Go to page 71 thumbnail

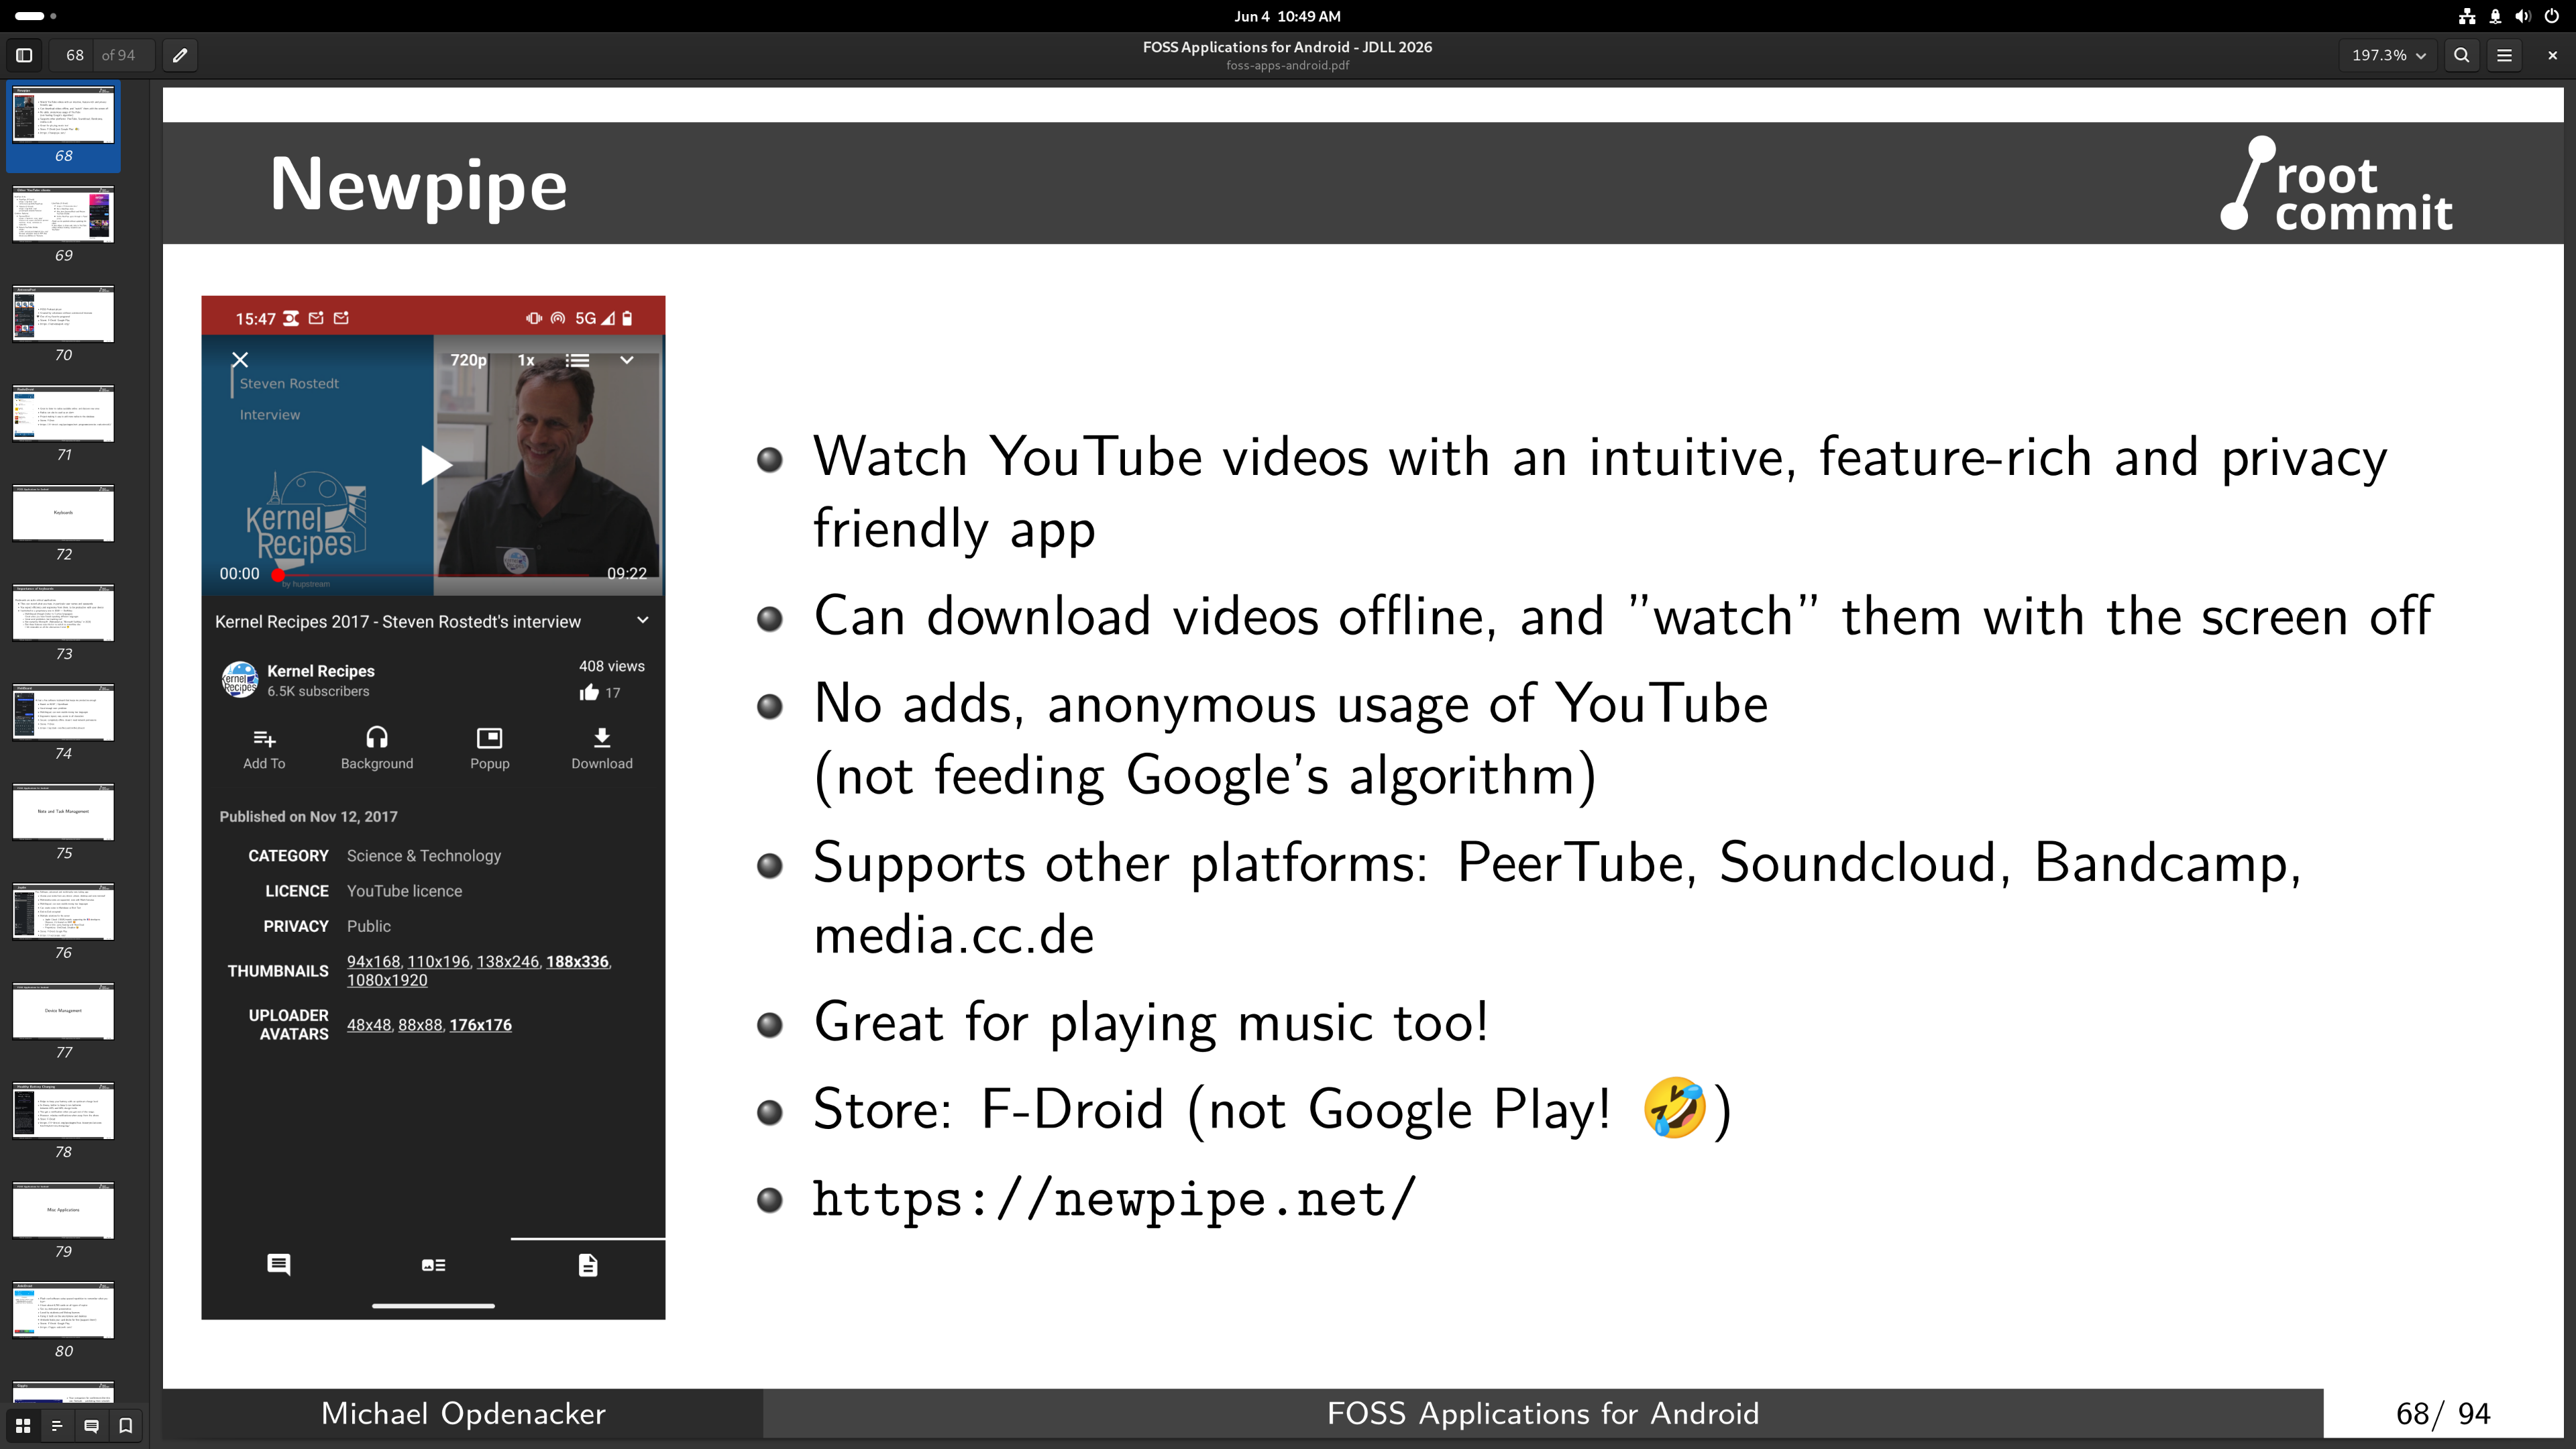pos(63,414)
